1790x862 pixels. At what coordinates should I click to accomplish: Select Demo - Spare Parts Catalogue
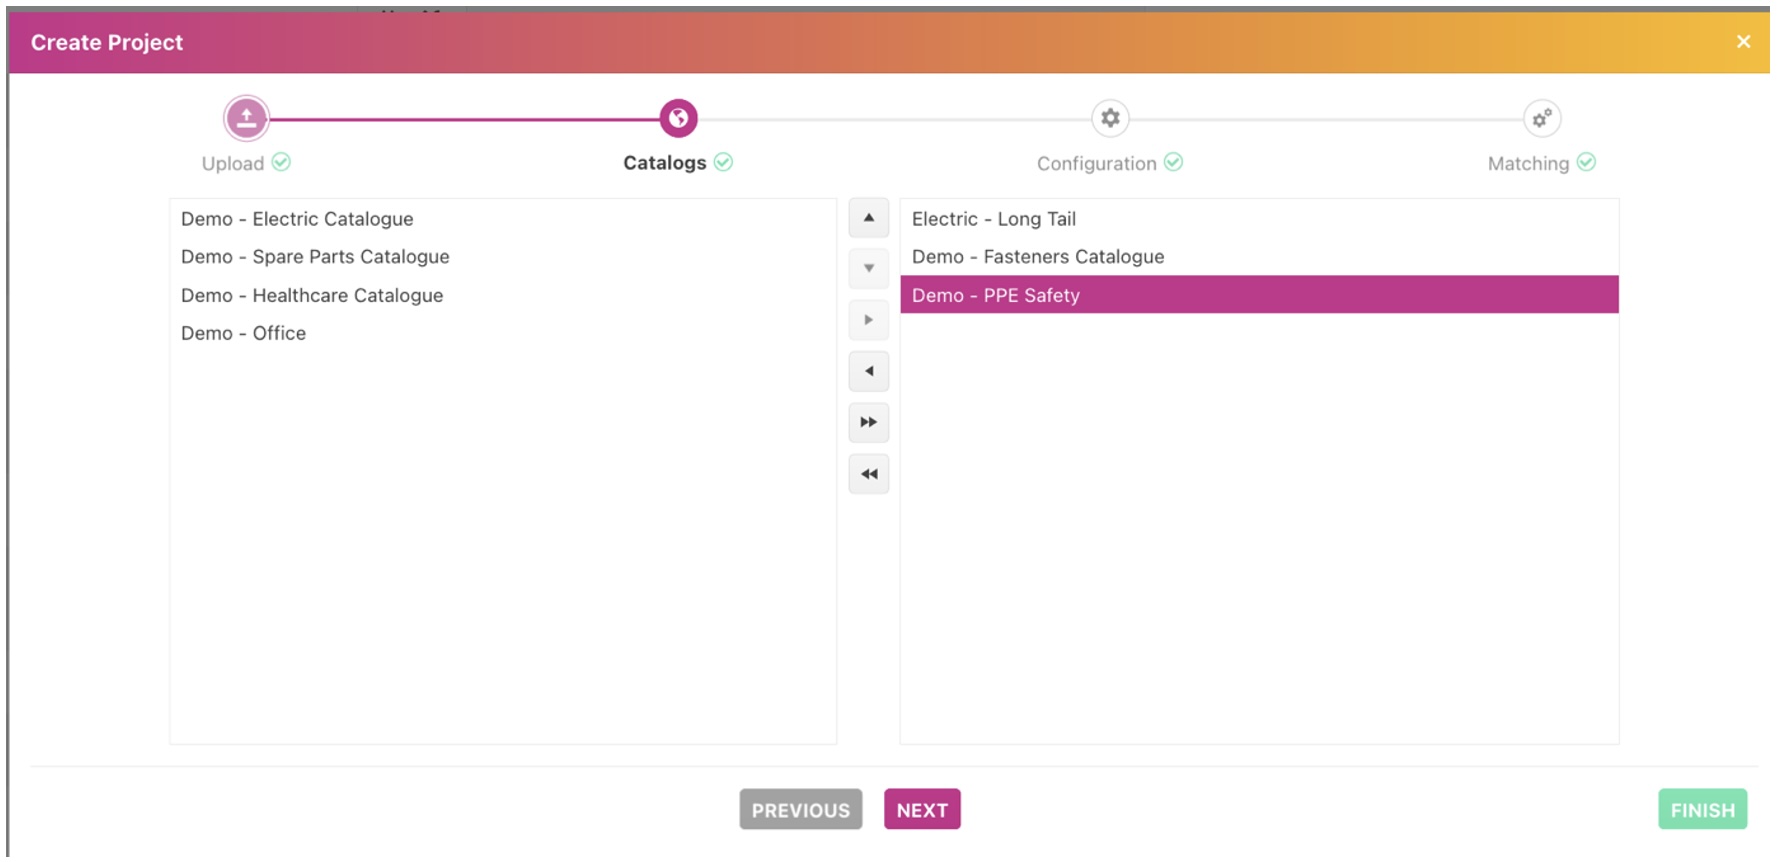(503, 257)
